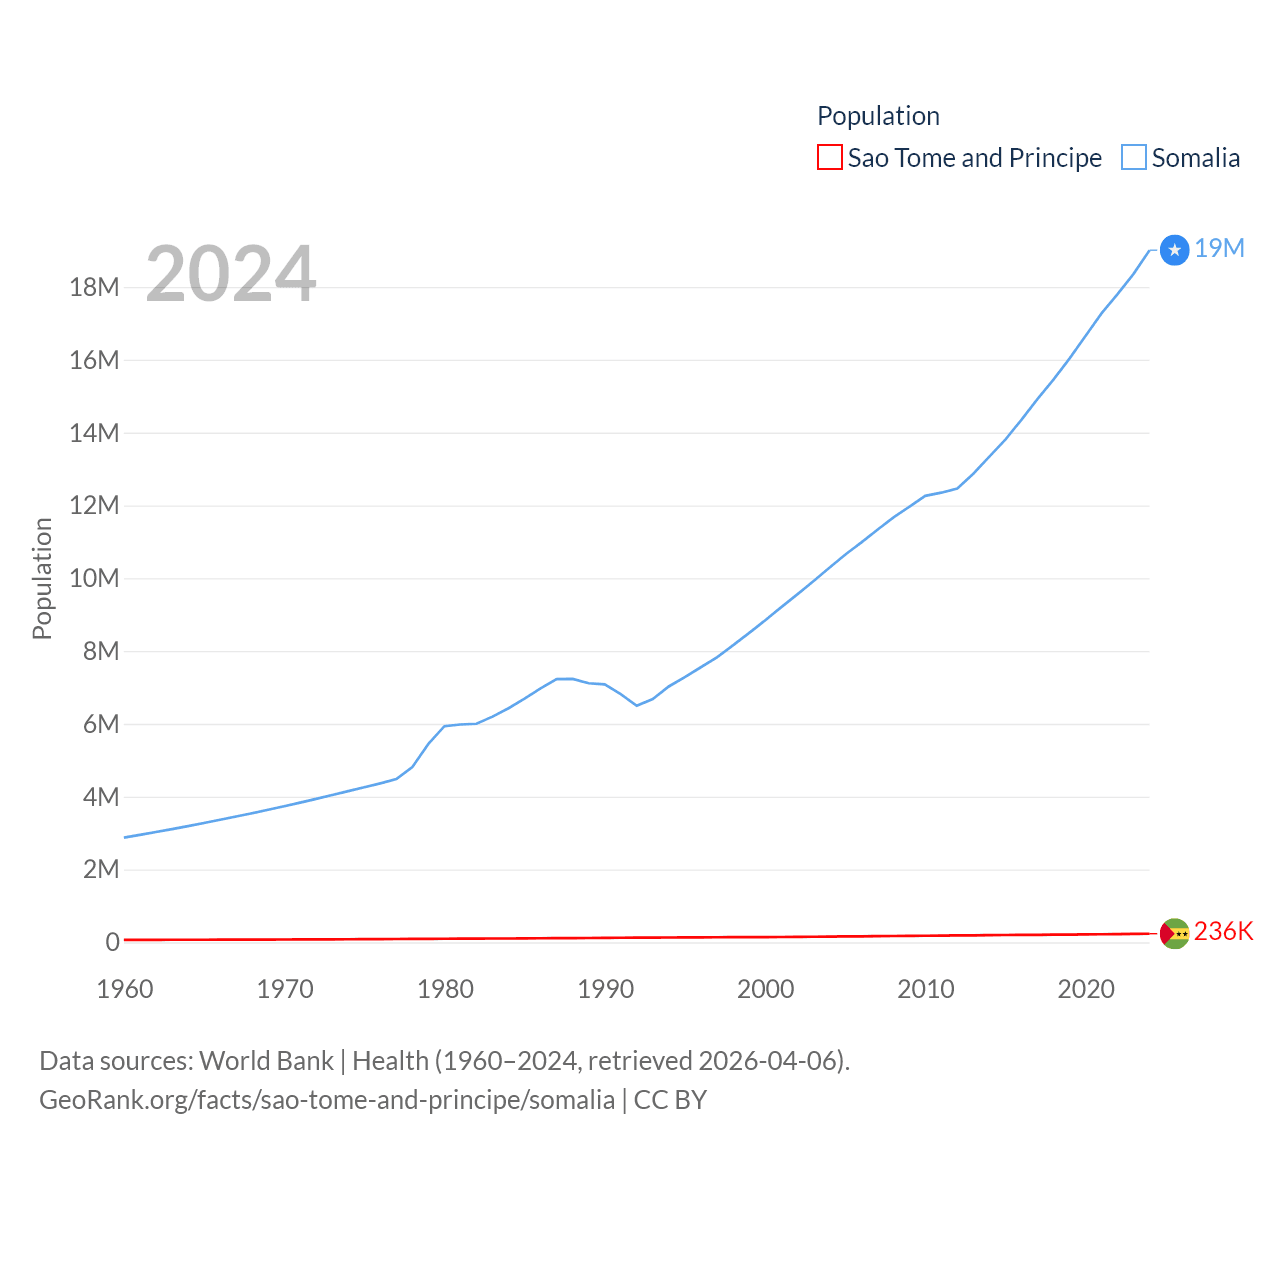Click the 1960 x-axis tick label
This screenshot has height=1280, width=1280.
click(x=125, y=989)
